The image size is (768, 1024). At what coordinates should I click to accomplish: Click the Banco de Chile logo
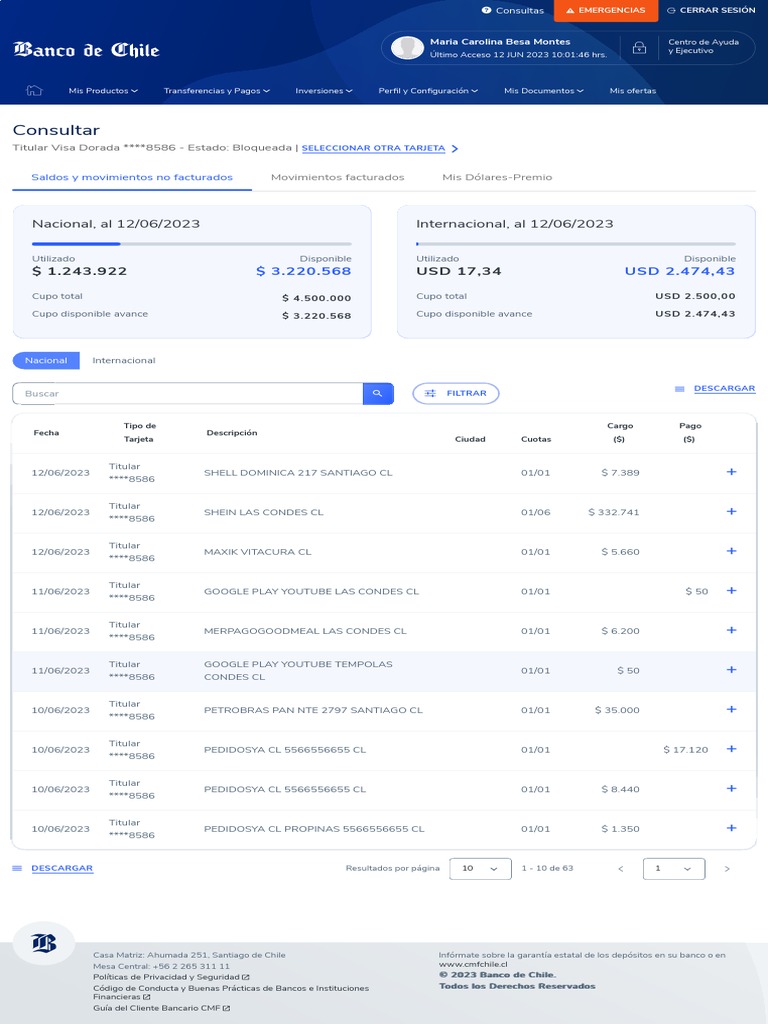tap(86, 50)
